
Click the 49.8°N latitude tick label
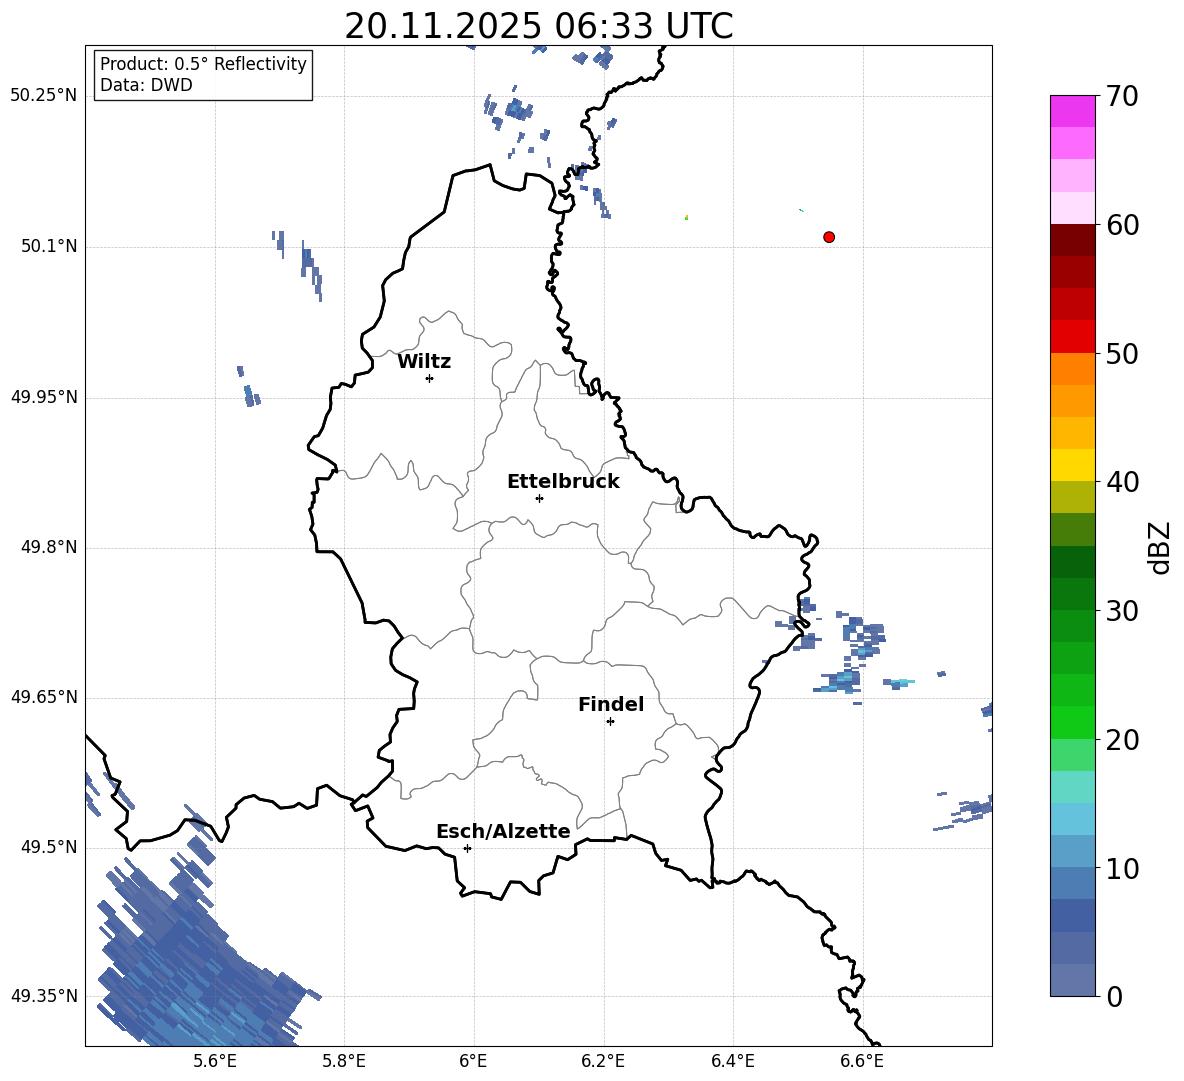tap(49, 547)
